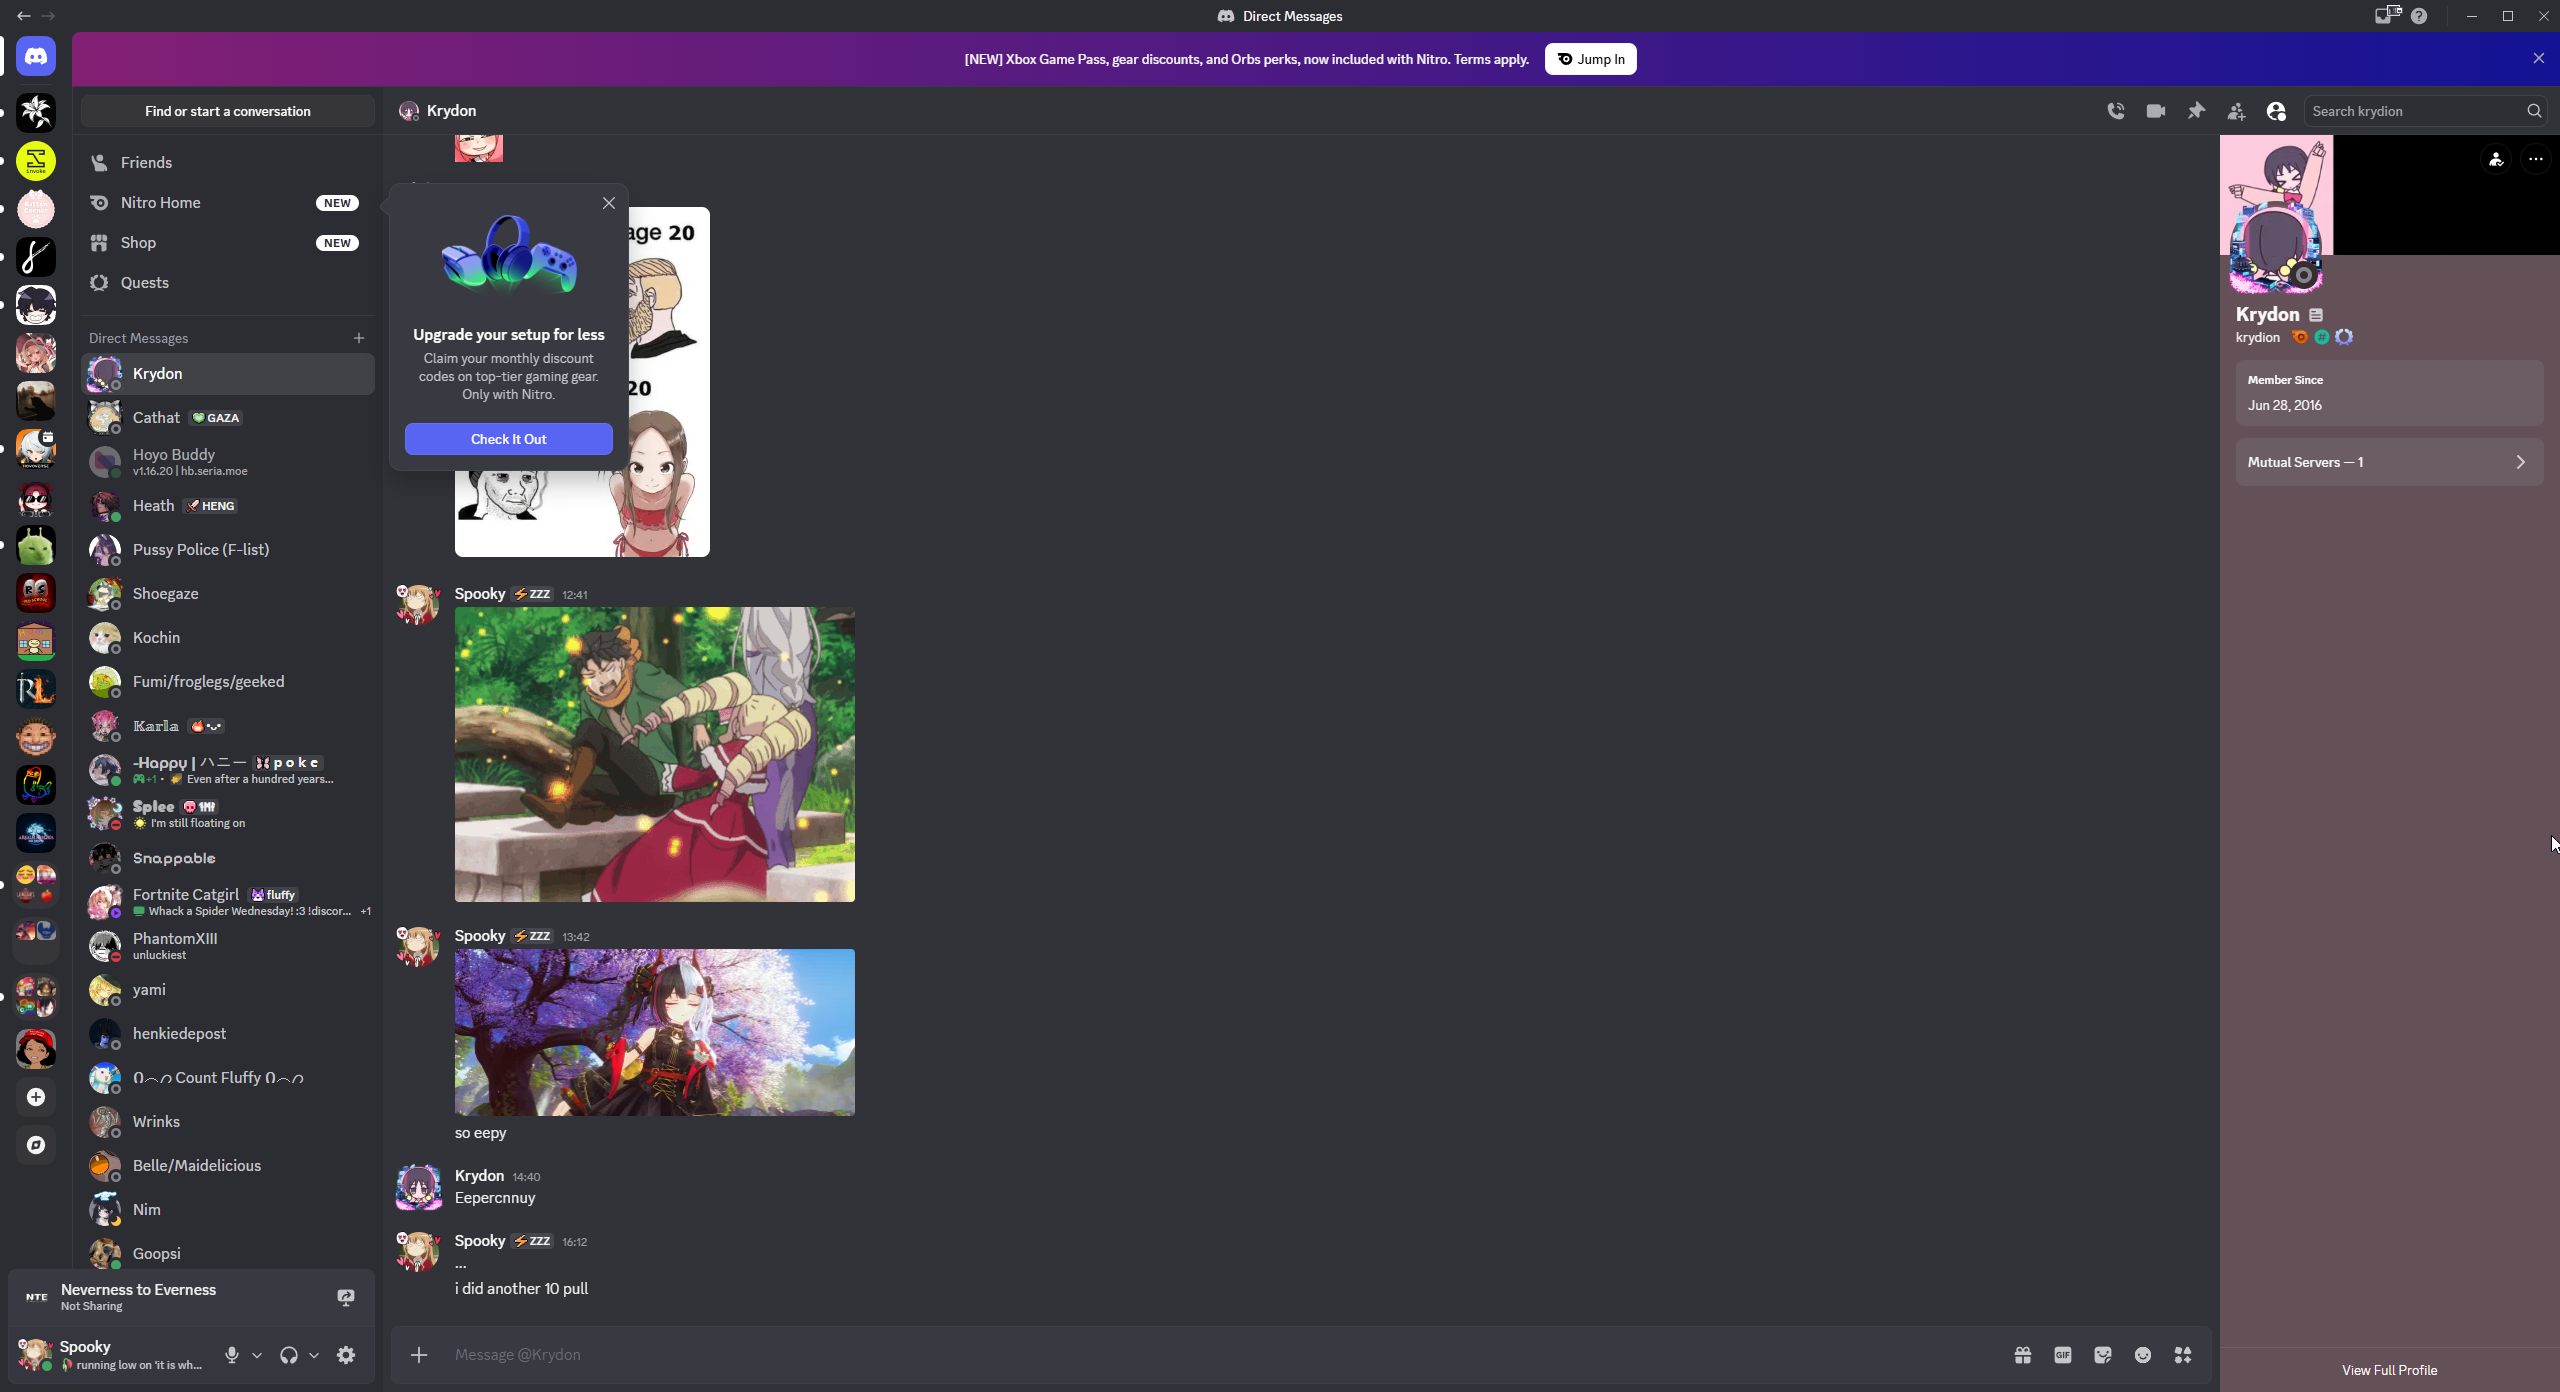Open Krydon's profile avatar in side panel
The height and width of the screenshot is (1392, 2560).
[2276, 248]
